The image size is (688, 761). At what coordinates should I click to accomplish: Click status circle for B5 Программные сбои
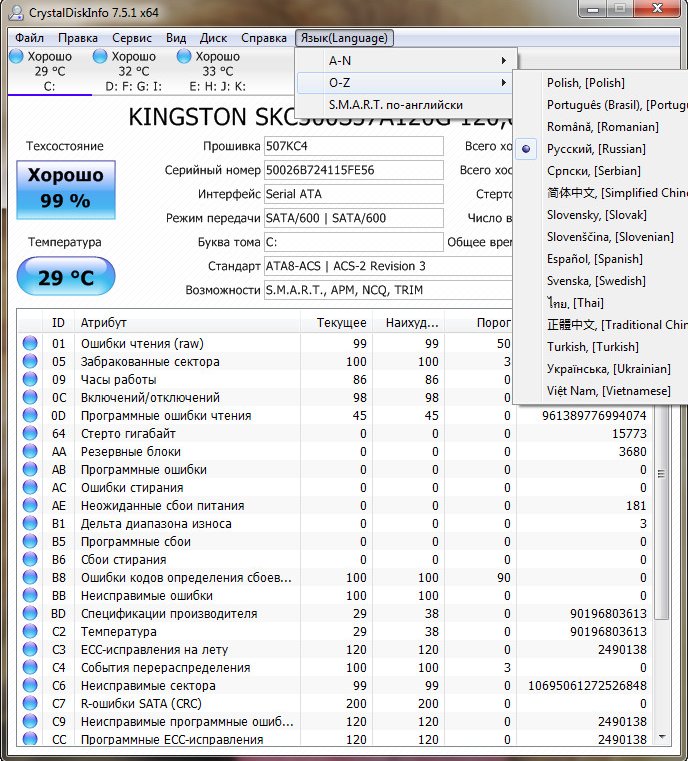click(30, 541)
